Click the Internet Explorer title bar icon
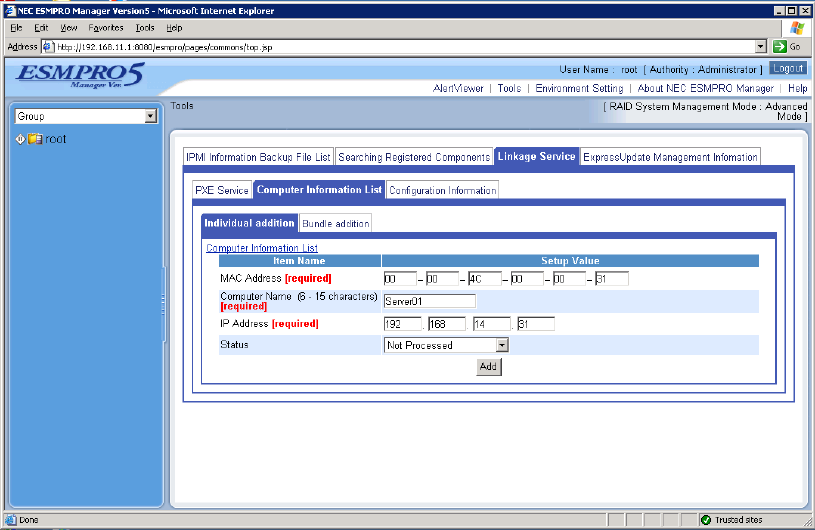Image resolution: width=815 pixels, height=530 pixels. (10, 10)
